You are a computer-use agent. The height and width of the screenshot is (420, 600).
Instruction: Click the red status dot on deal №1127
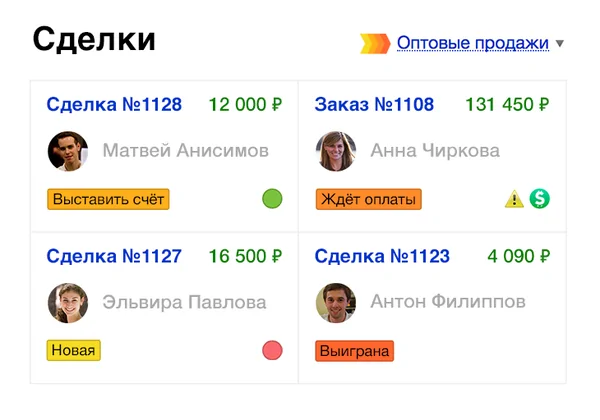point(272,350)
